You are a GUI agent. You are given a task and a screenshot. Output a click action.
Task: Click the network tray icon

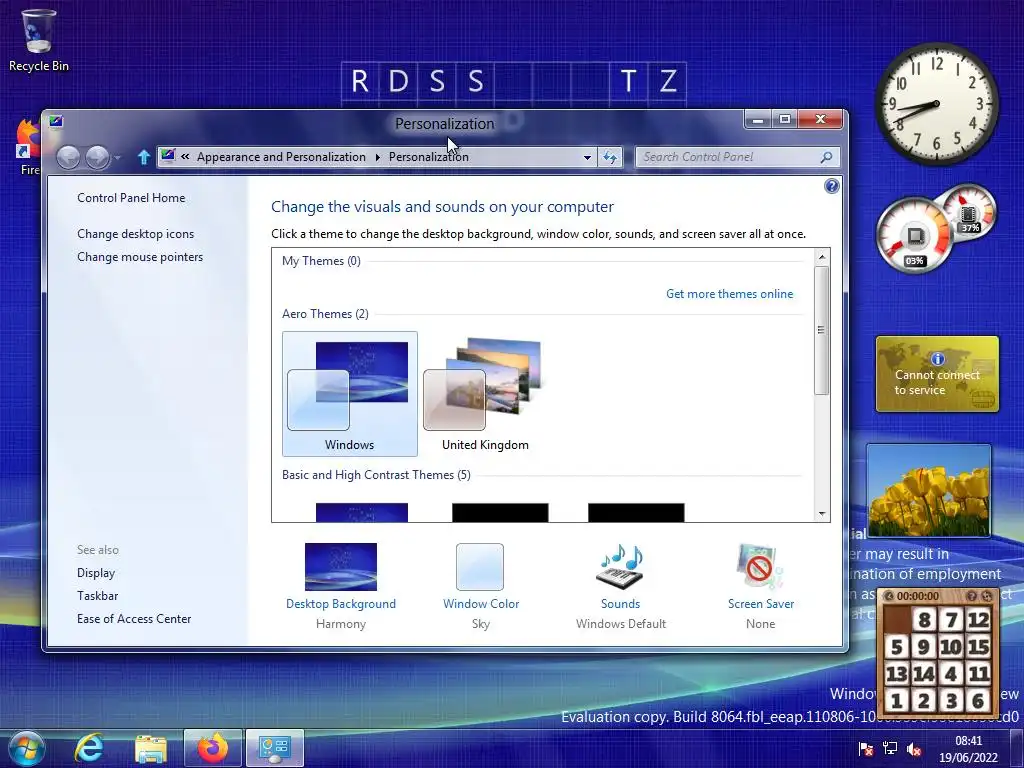[x=889, y=749]
